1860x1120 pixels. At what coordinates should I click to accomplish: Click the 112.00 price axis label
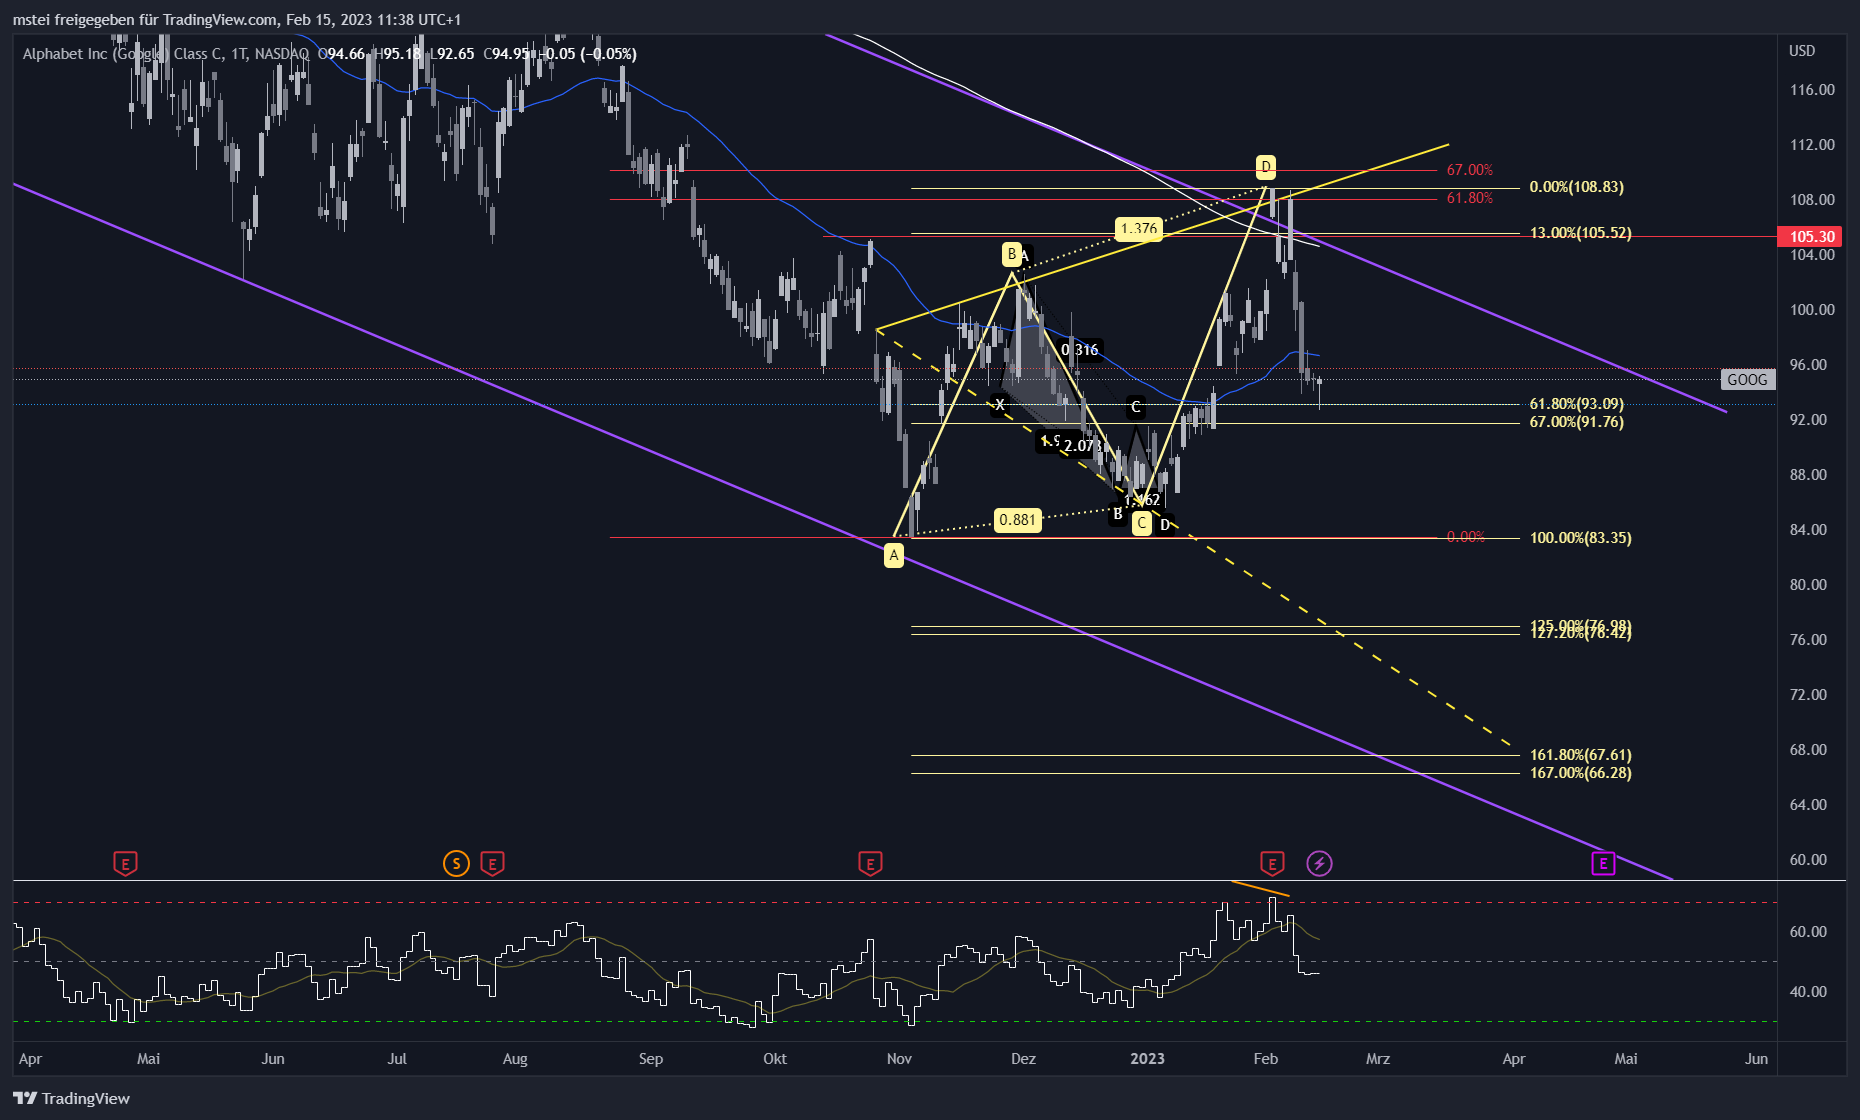point(1812,145)
